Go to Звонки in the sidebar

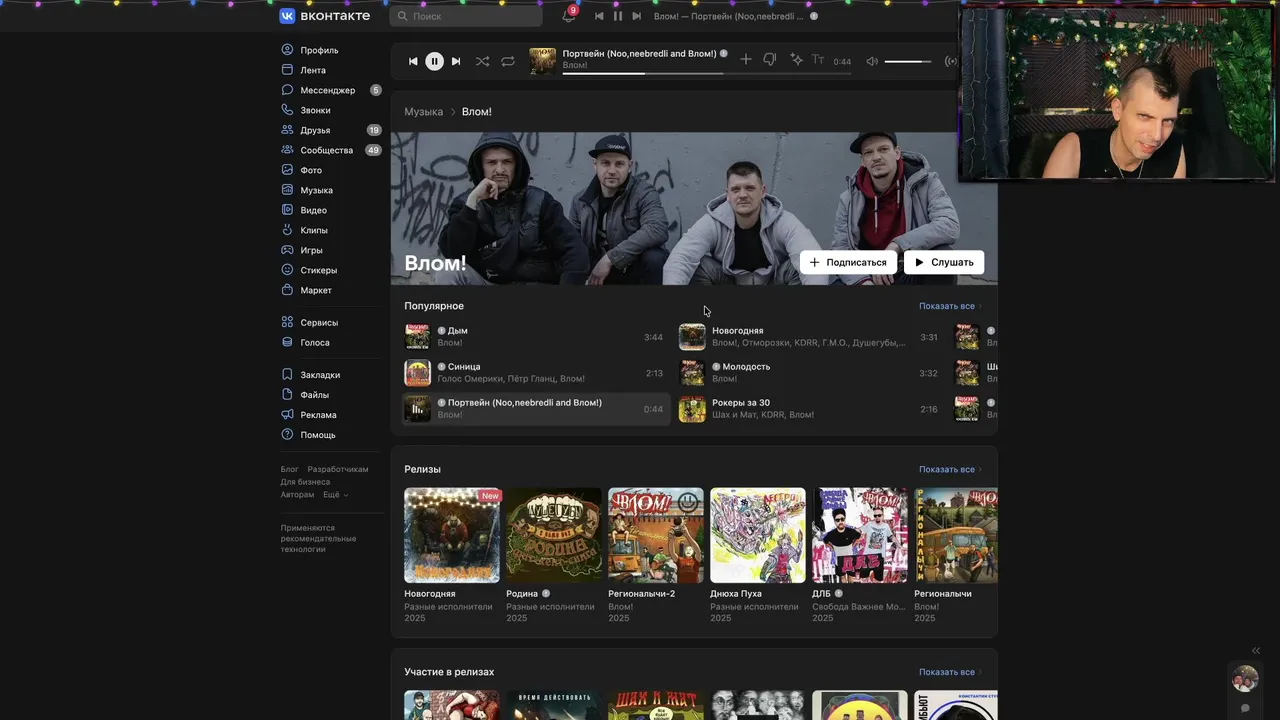pyautogui.click(x=315, y=110)
